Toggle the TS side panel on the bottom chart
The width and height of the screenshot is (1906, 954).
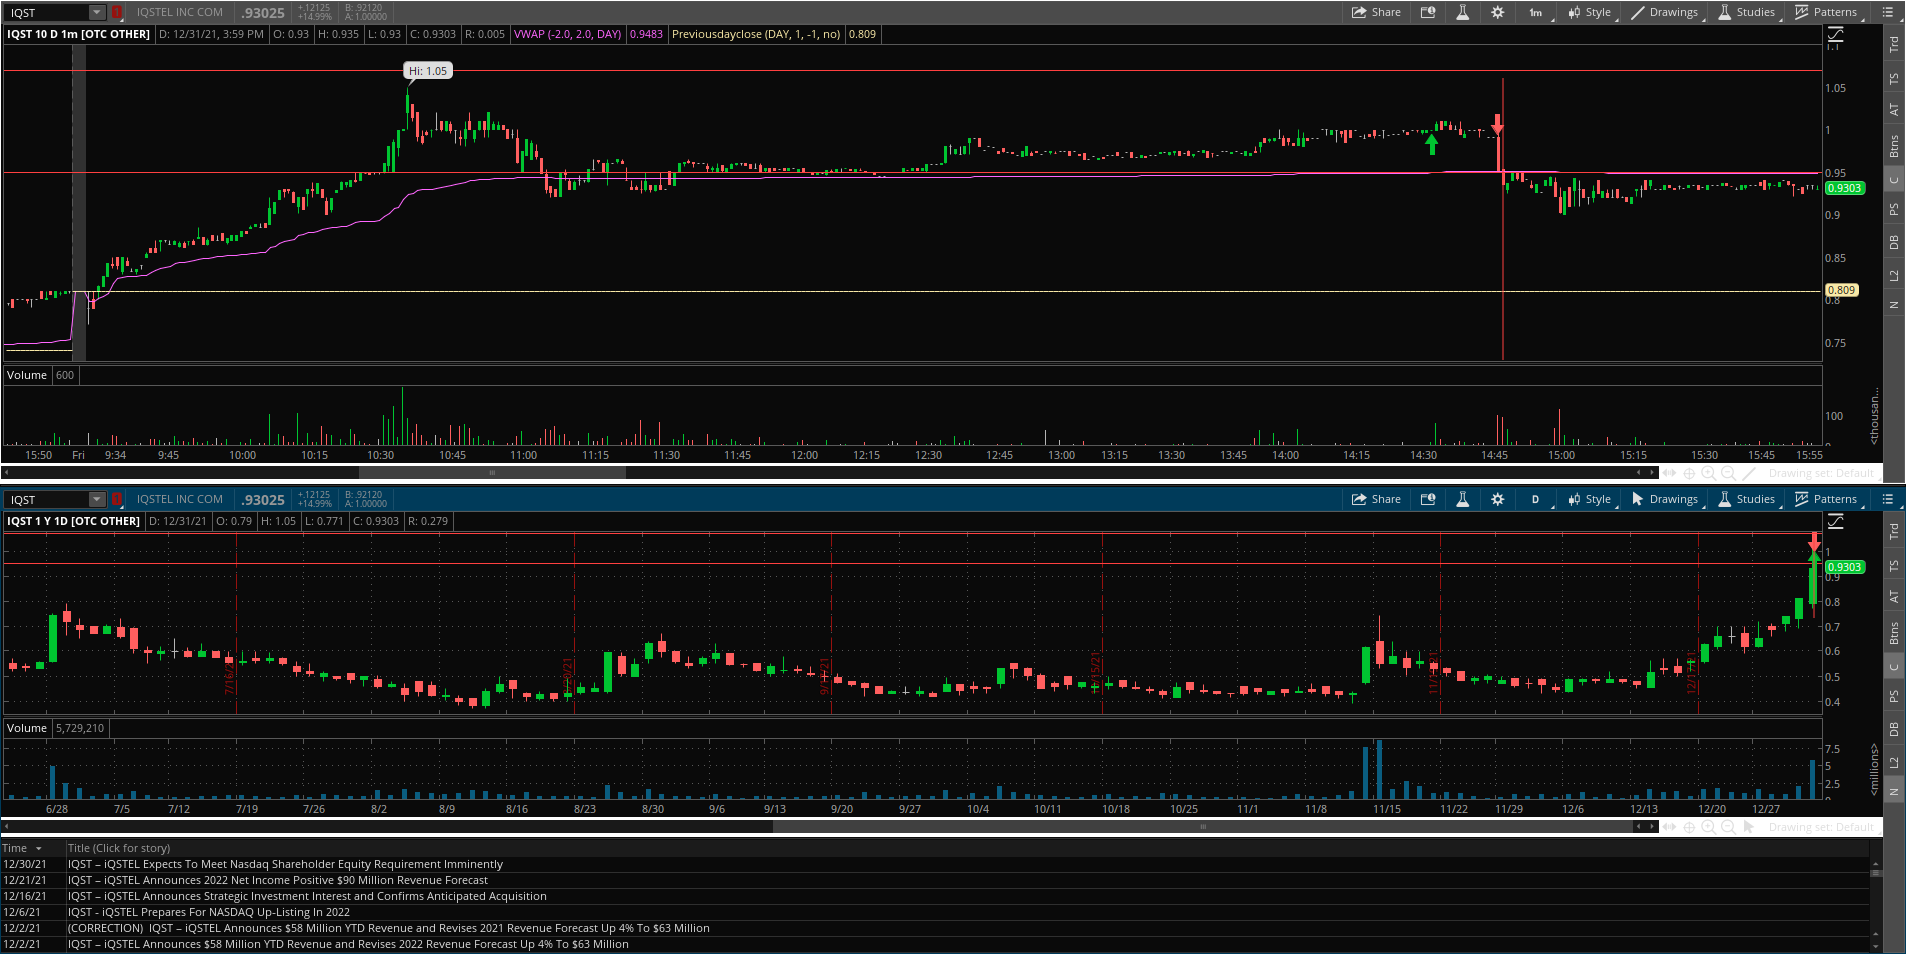click(1893, 566)
